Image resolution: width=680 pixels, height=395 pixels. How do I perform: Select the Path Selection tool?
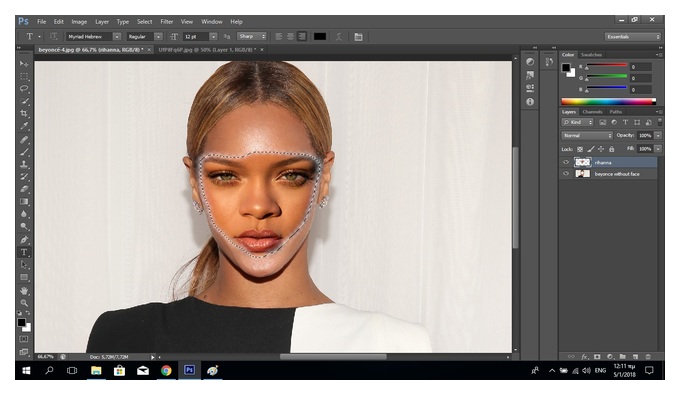24,264
